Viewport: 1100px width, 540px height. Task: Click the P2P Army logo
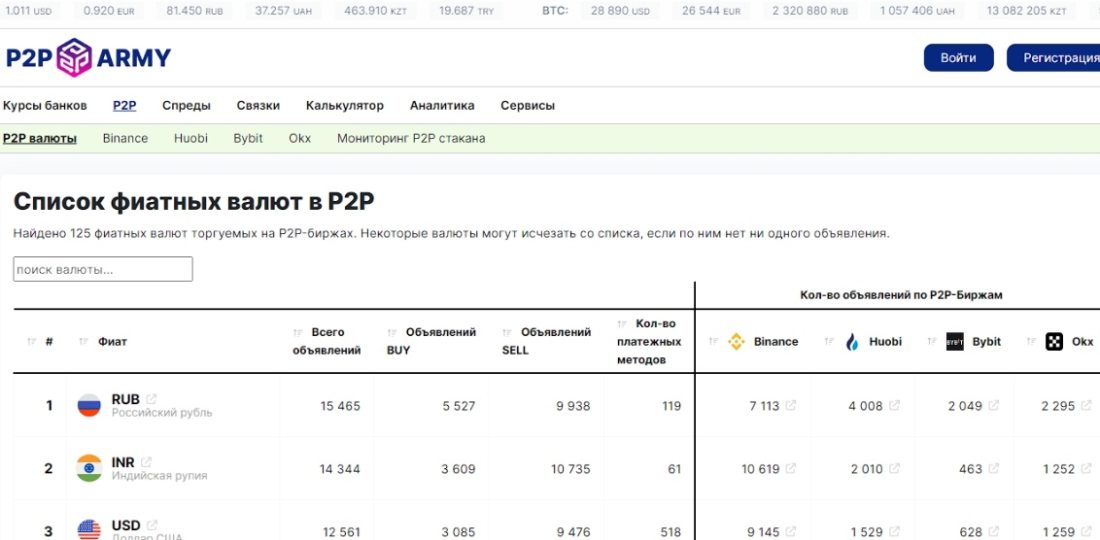88,58
